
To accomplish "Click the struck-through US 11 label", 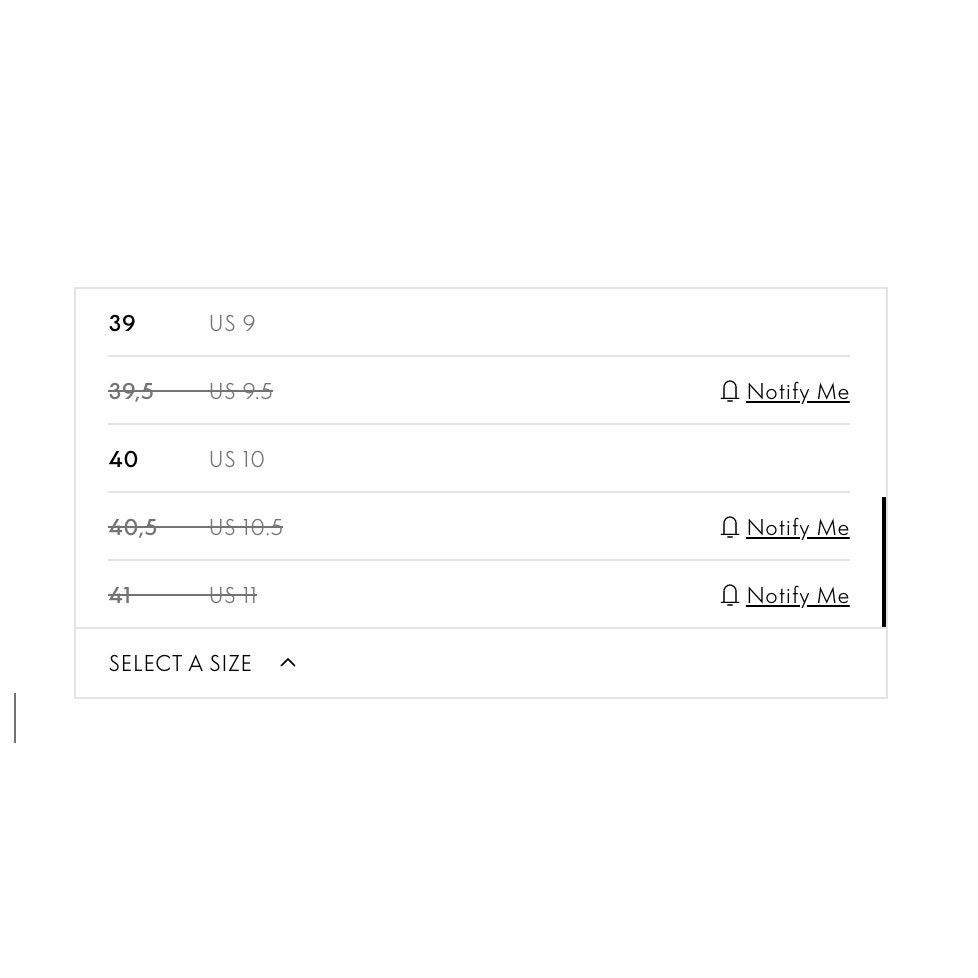I will (x=233, y=596).
